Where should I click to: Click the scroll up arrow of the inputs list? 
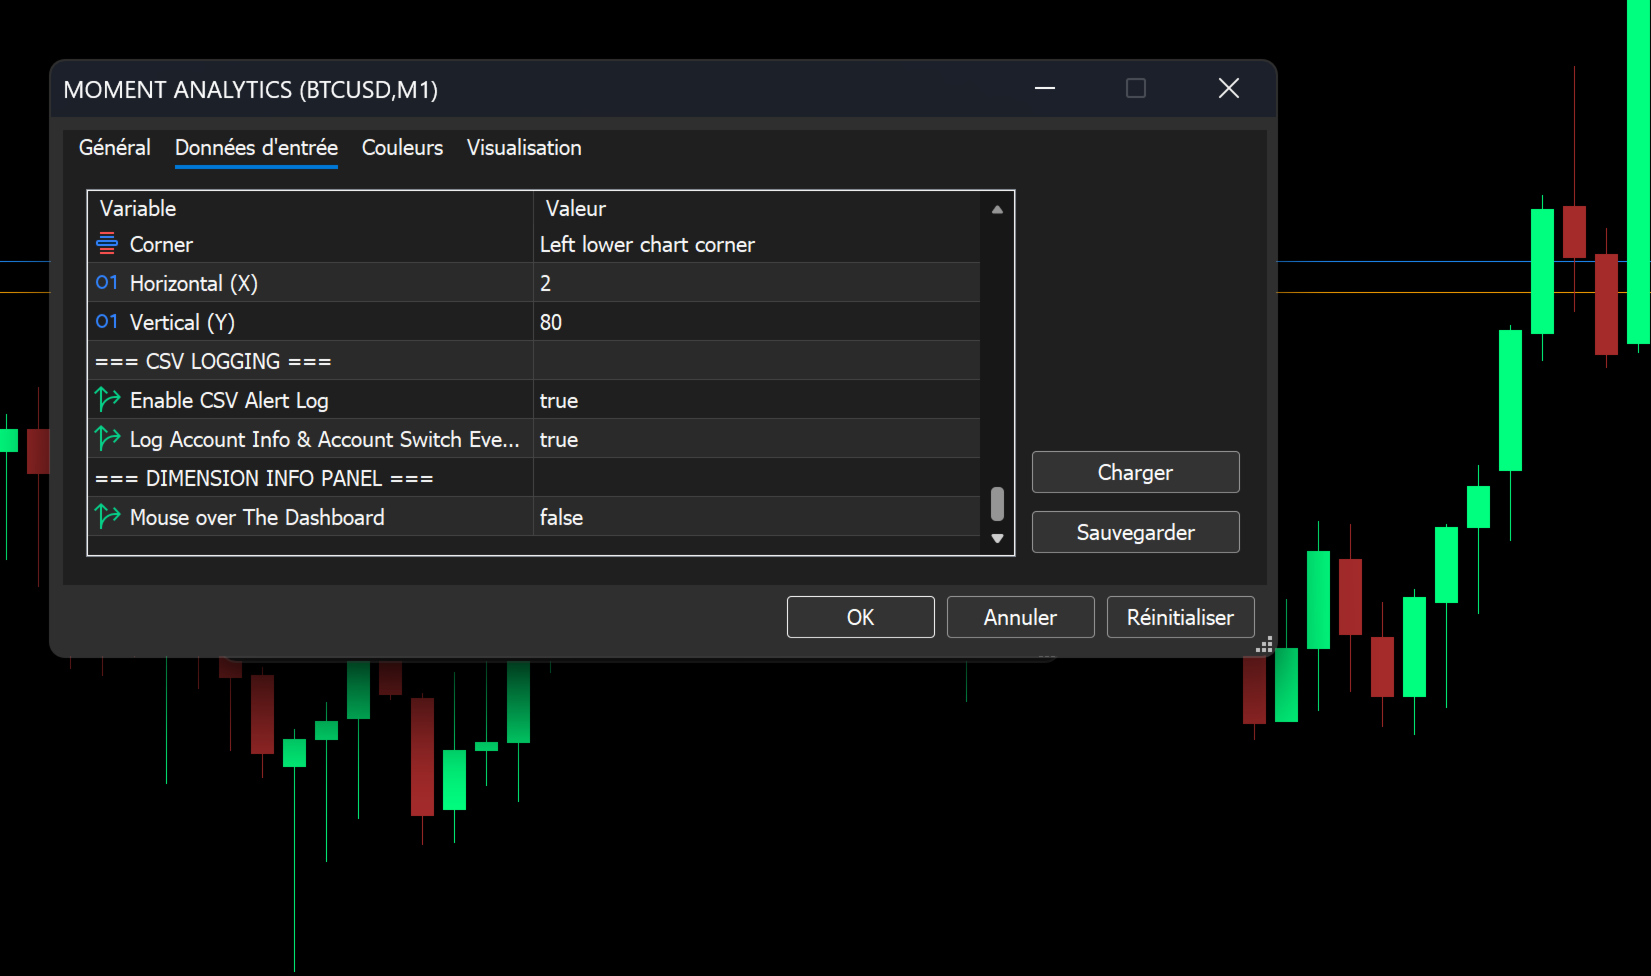click(x=997, y=209)
